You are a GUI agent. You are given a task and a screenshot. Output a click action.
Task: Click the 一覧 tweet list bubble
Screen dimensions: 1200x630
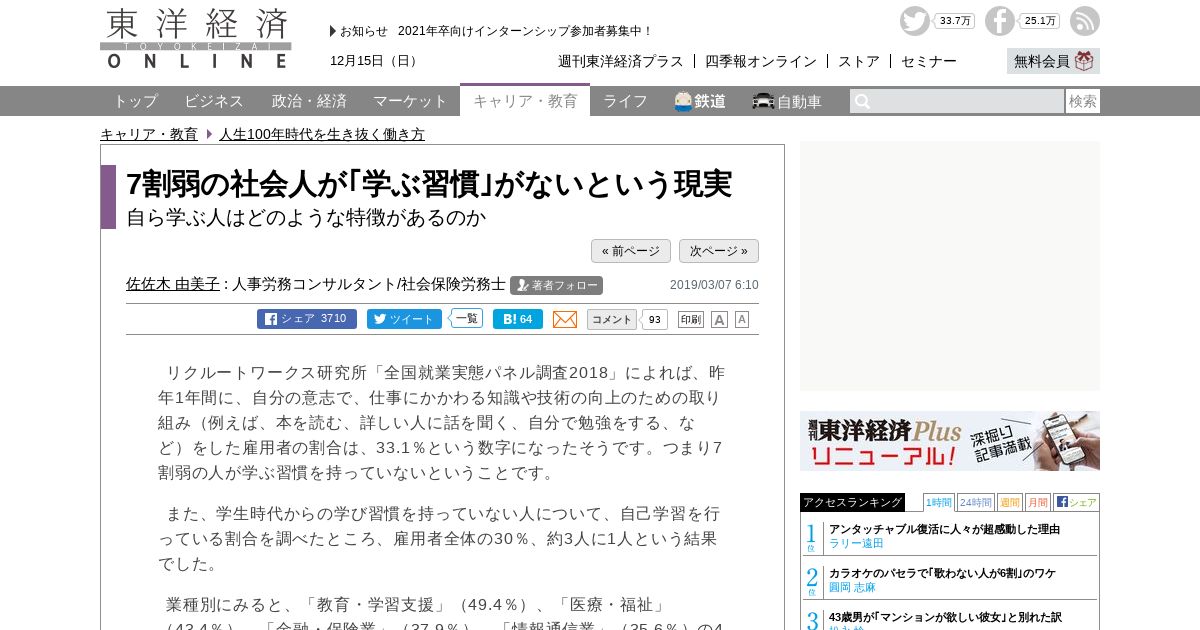coord(466,318)
